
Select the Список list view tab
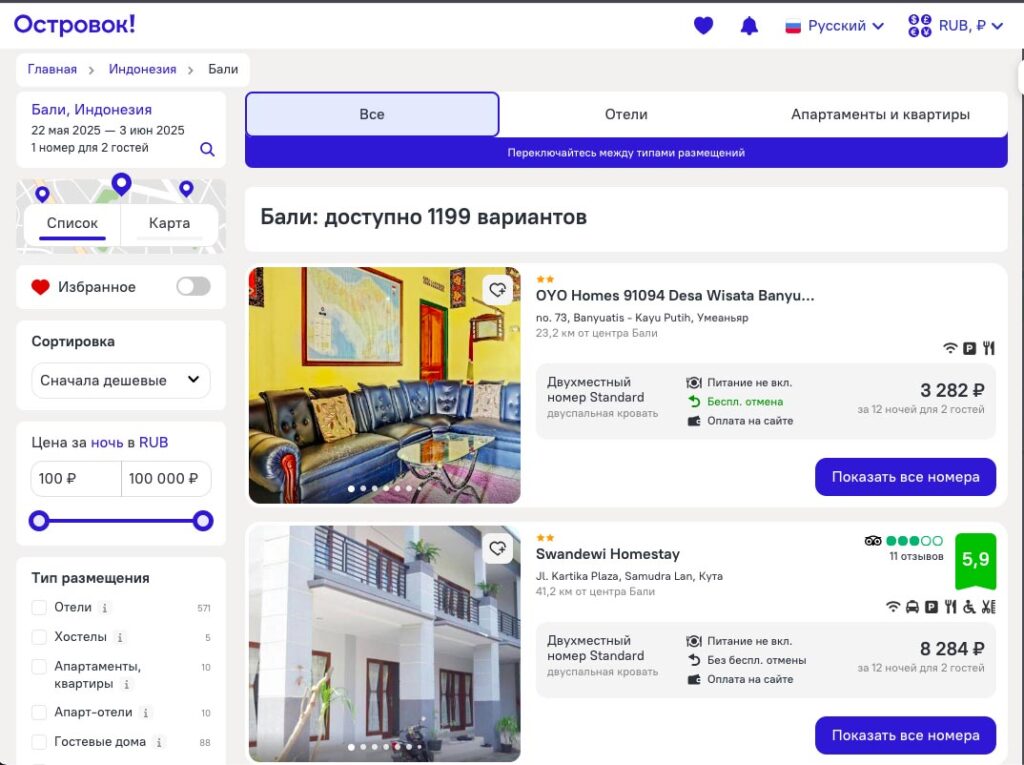click(x=72, y=223)
